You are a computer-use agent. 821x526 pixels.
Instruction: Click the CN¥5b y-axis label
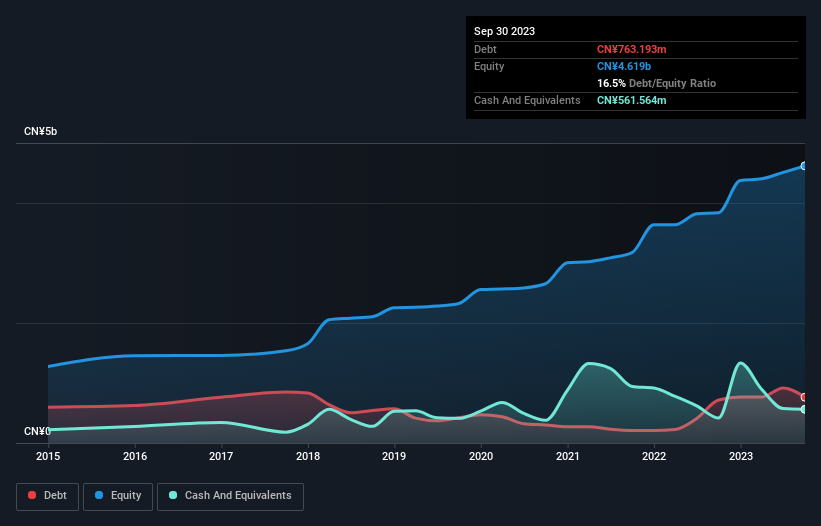(40, 131)
